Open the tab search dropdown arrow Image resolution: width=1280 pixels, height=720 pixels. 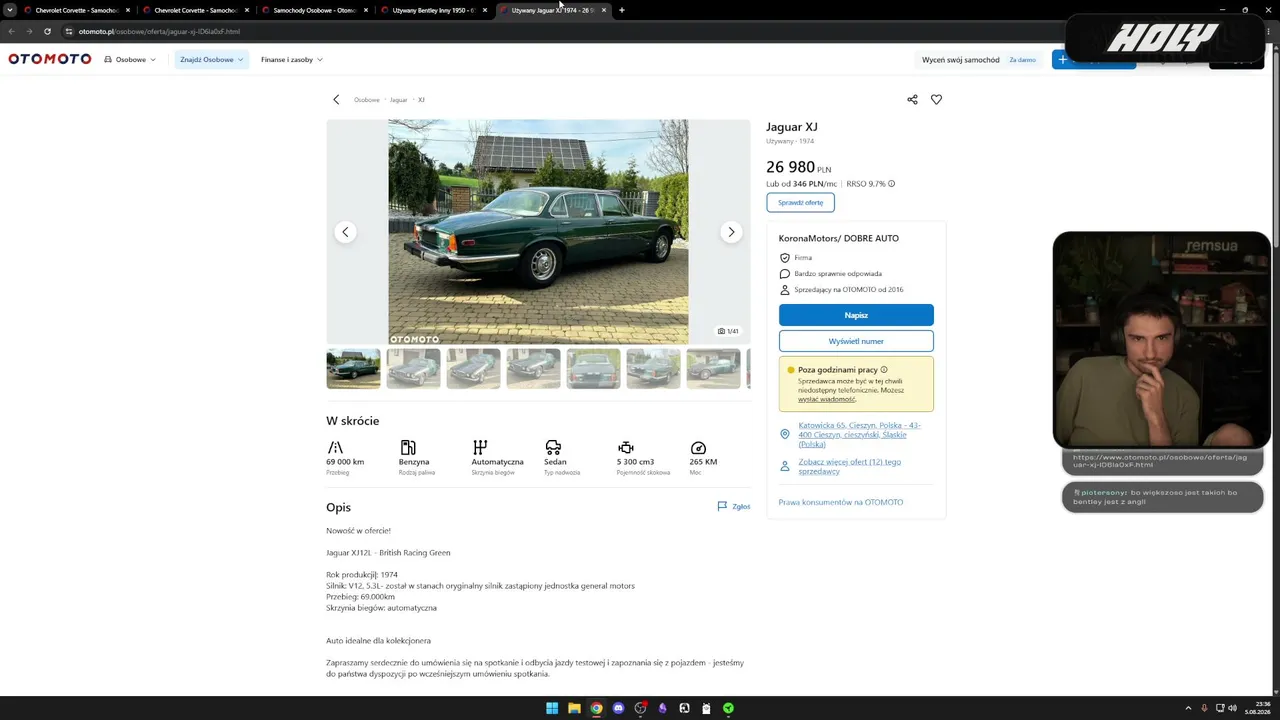coord(10,10)
